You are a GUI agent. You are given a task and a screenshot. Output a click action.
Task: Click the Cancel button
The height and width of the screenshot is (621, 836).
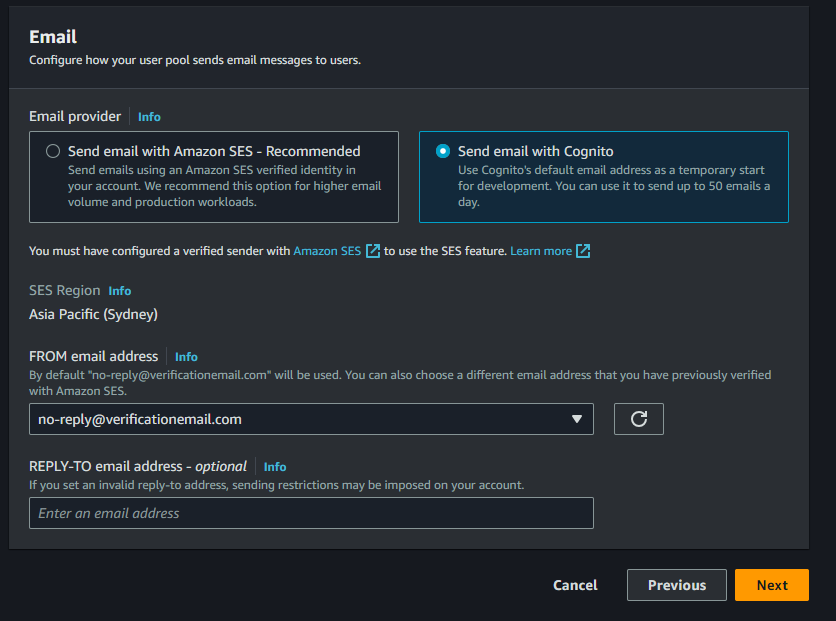(x=575, y=585)
